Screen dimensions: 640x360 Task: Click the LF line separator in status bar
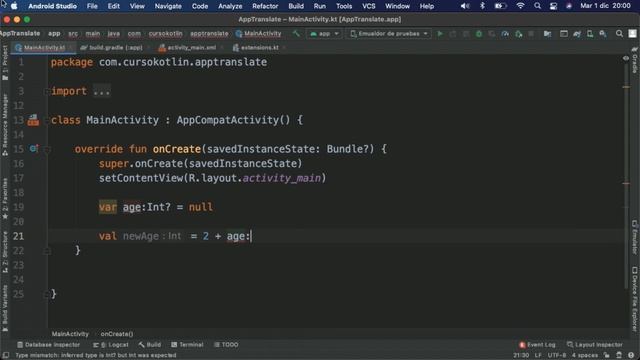(538, 356)
